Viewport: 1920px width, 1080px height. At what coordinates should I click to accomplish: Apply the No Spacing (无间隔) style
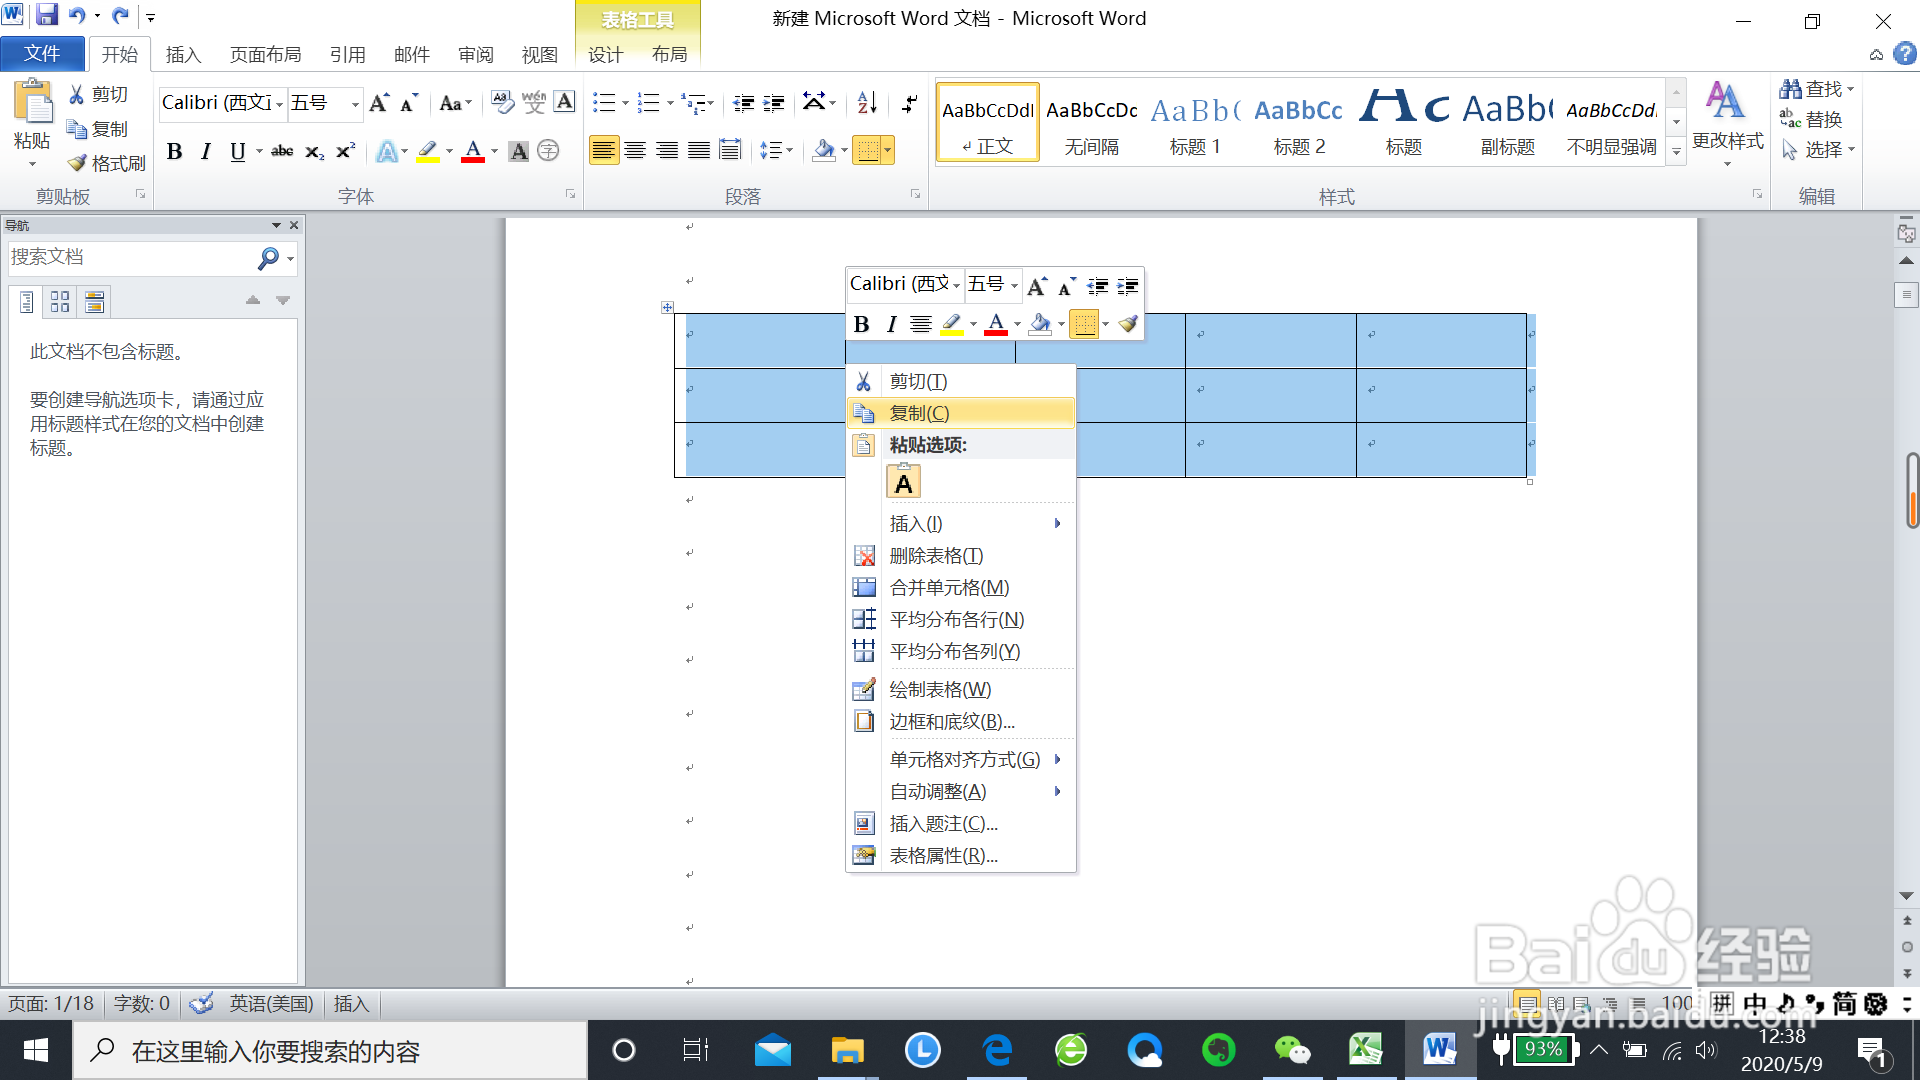click(x=1092, y=122)
